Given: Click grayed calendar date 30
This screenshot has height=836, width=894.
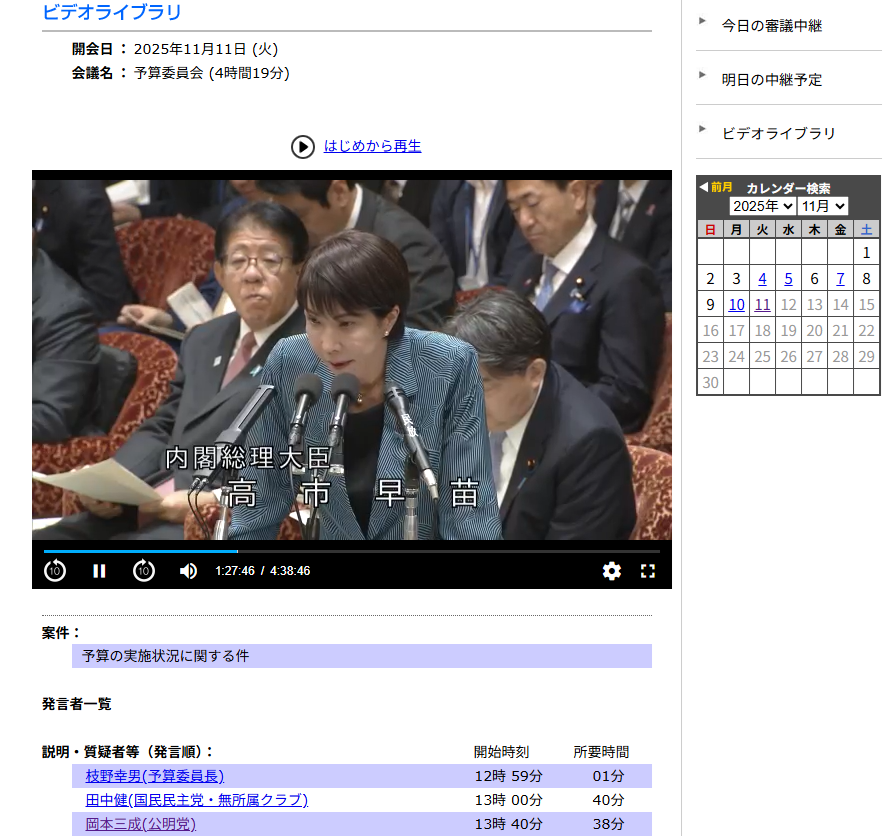Looking at the screenshot, I should tap(710, 383).
